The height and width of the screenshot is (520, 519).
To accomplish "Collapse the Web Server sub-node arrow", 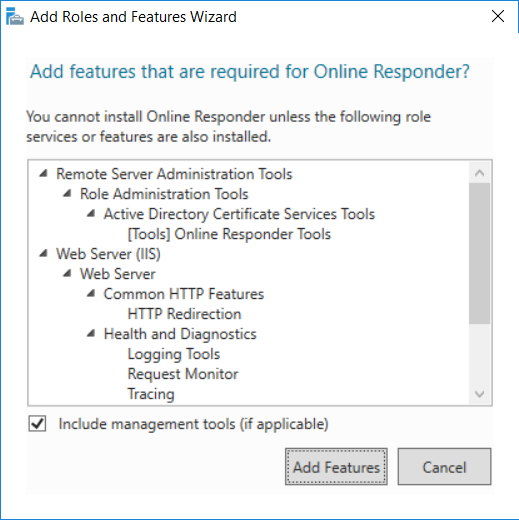I will point(67,273).
